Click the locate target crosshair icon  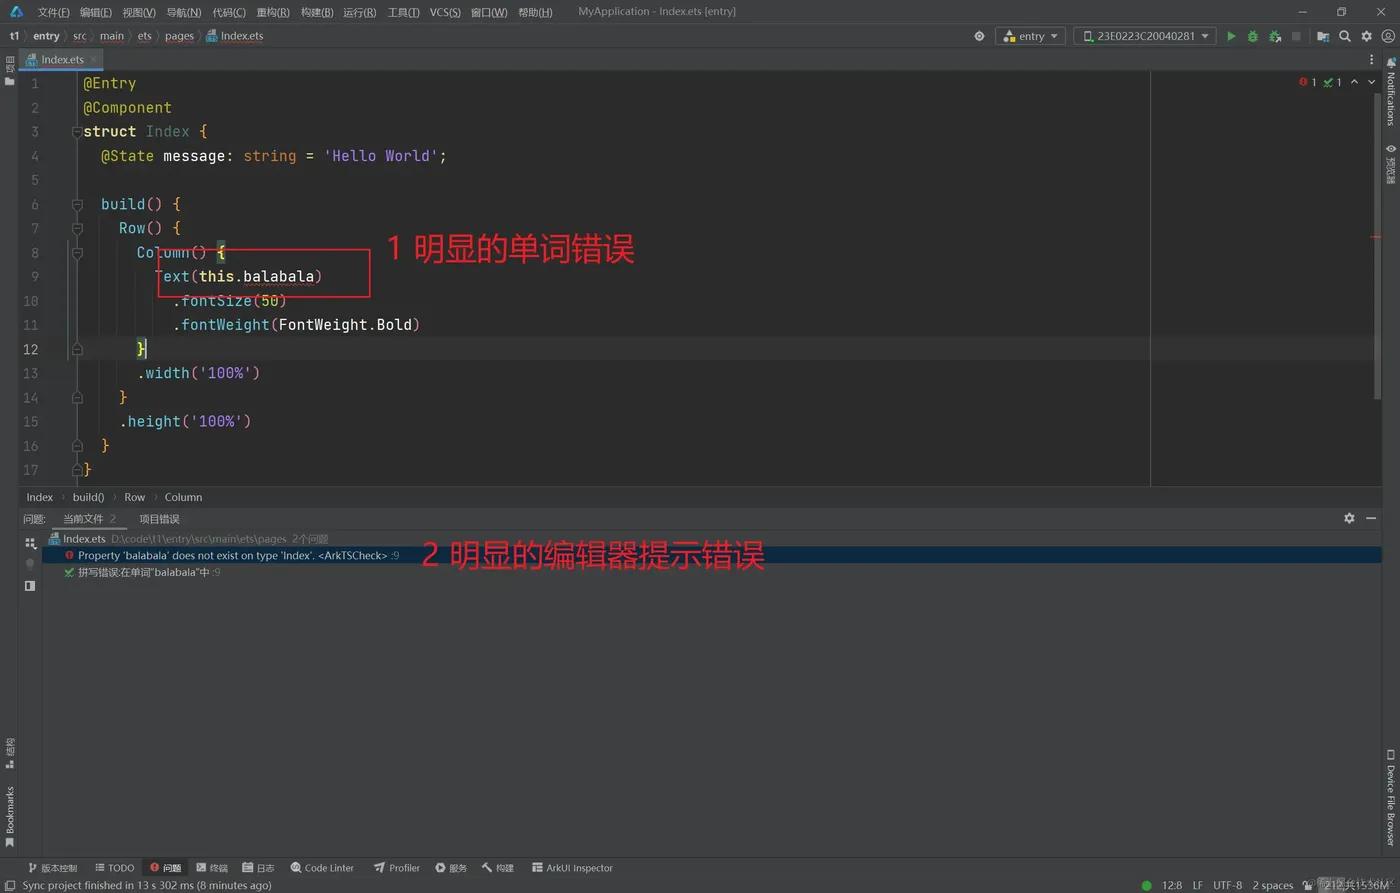tap(979, 36)
